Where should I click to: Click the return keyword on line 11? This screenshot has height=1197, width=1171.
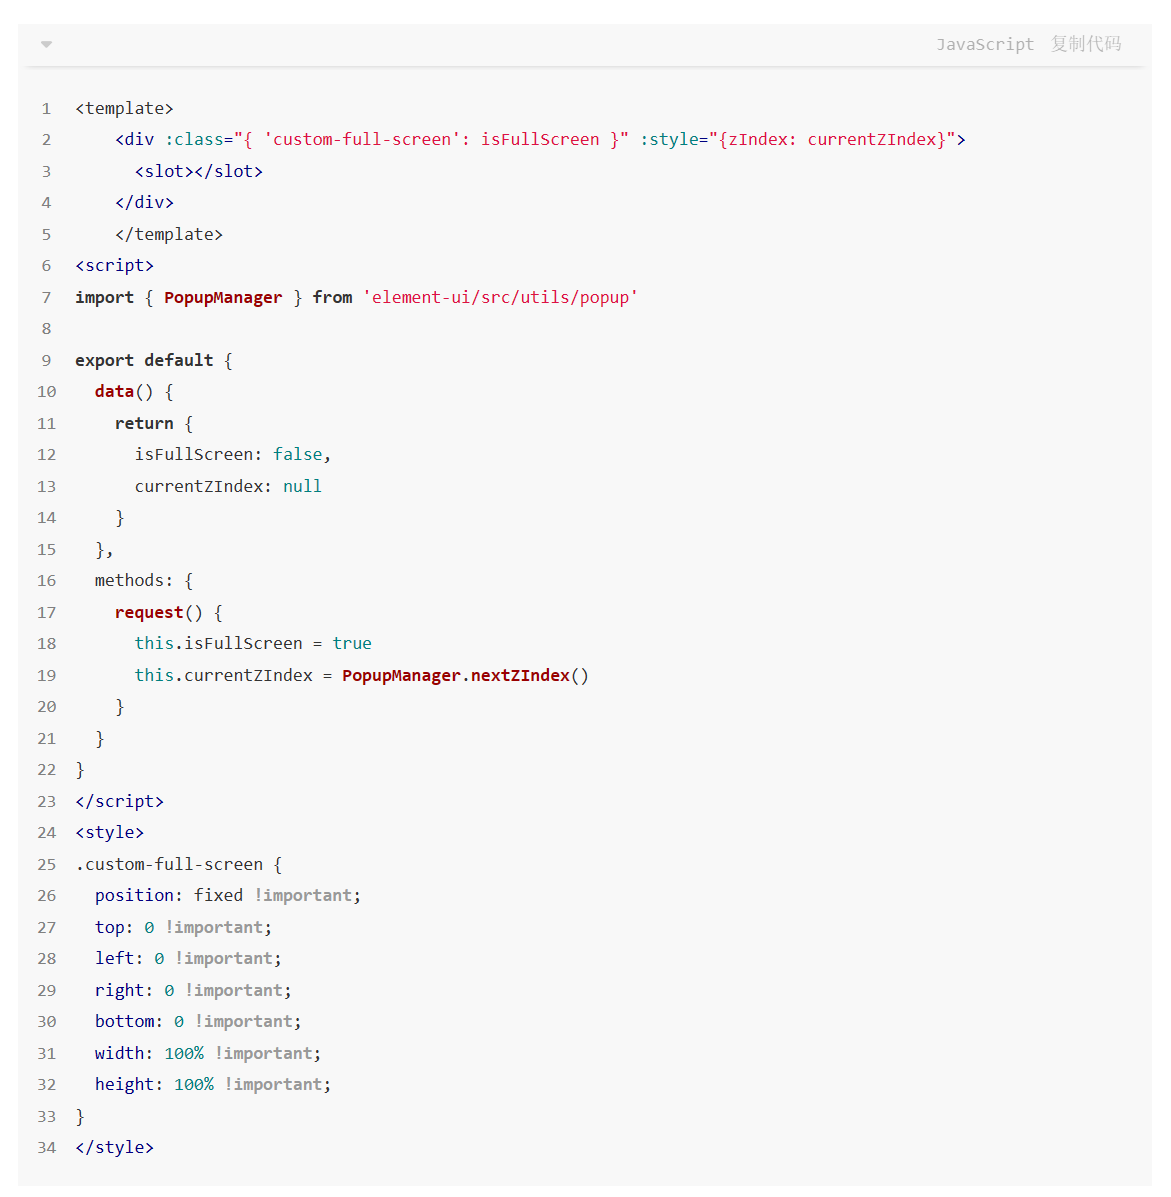[144, 424]
